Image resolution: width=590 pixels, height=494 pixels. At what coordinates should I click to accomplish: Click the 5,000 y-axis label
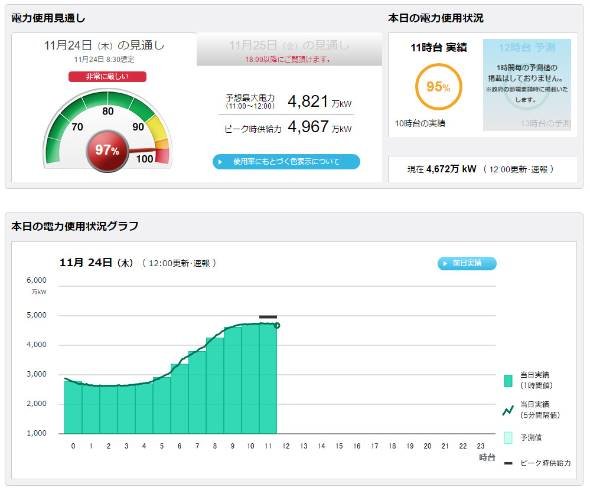pyautogui.click(x=36, y=315)
